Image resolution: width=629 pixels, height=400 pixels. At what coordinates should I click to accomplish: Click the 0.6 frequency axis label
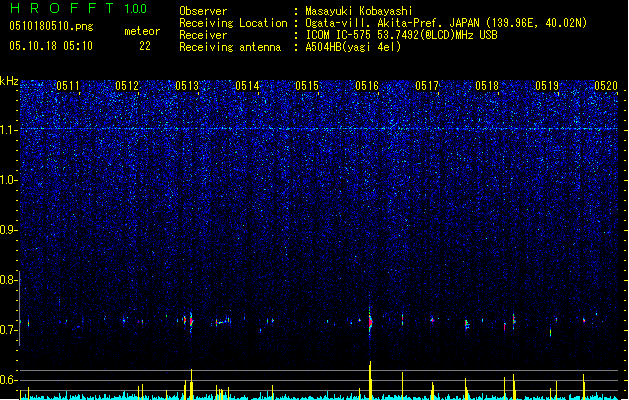pos(8,380)
